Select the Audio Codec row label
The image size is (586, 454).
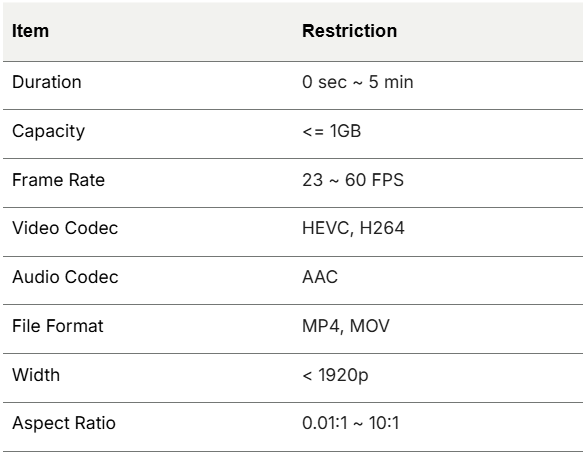coord(65,277)
